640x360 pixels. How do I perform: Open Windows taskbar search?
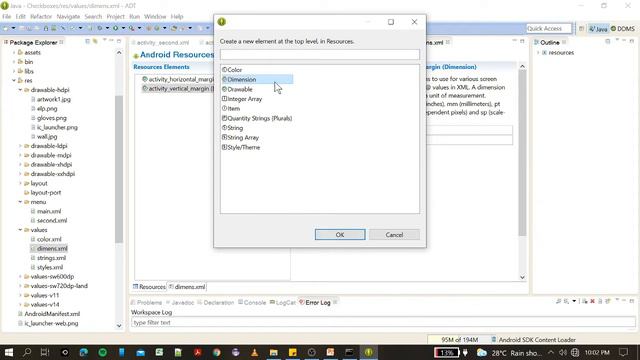pos(27,352)
